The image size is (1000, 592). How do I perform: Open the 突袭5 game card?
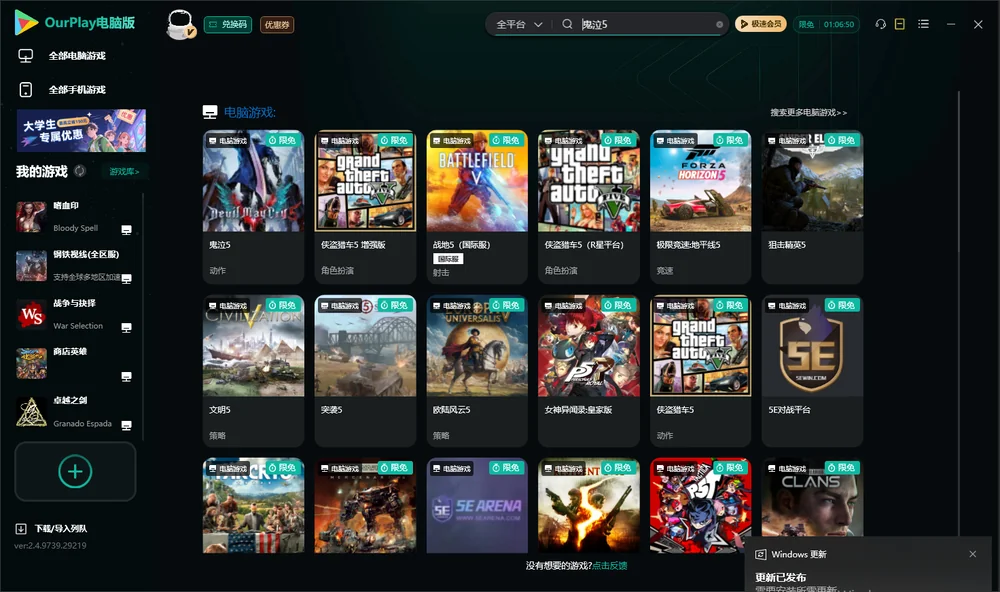pyautogui.click(x=365, y=371)
